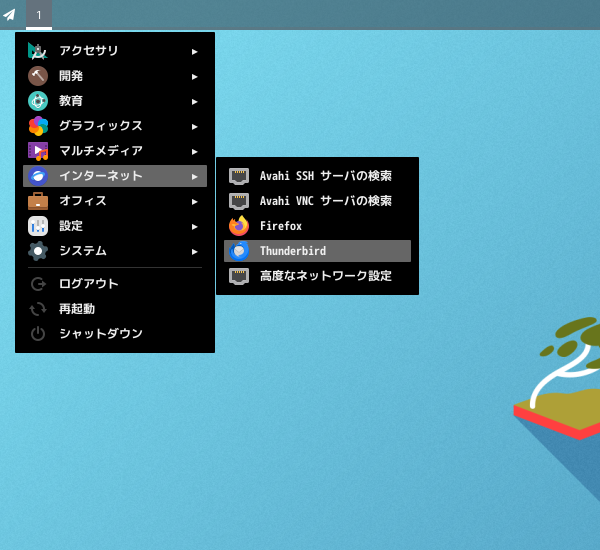Click the シャットダウン power icon
The image size is (600, 550).
coord(38,334)
